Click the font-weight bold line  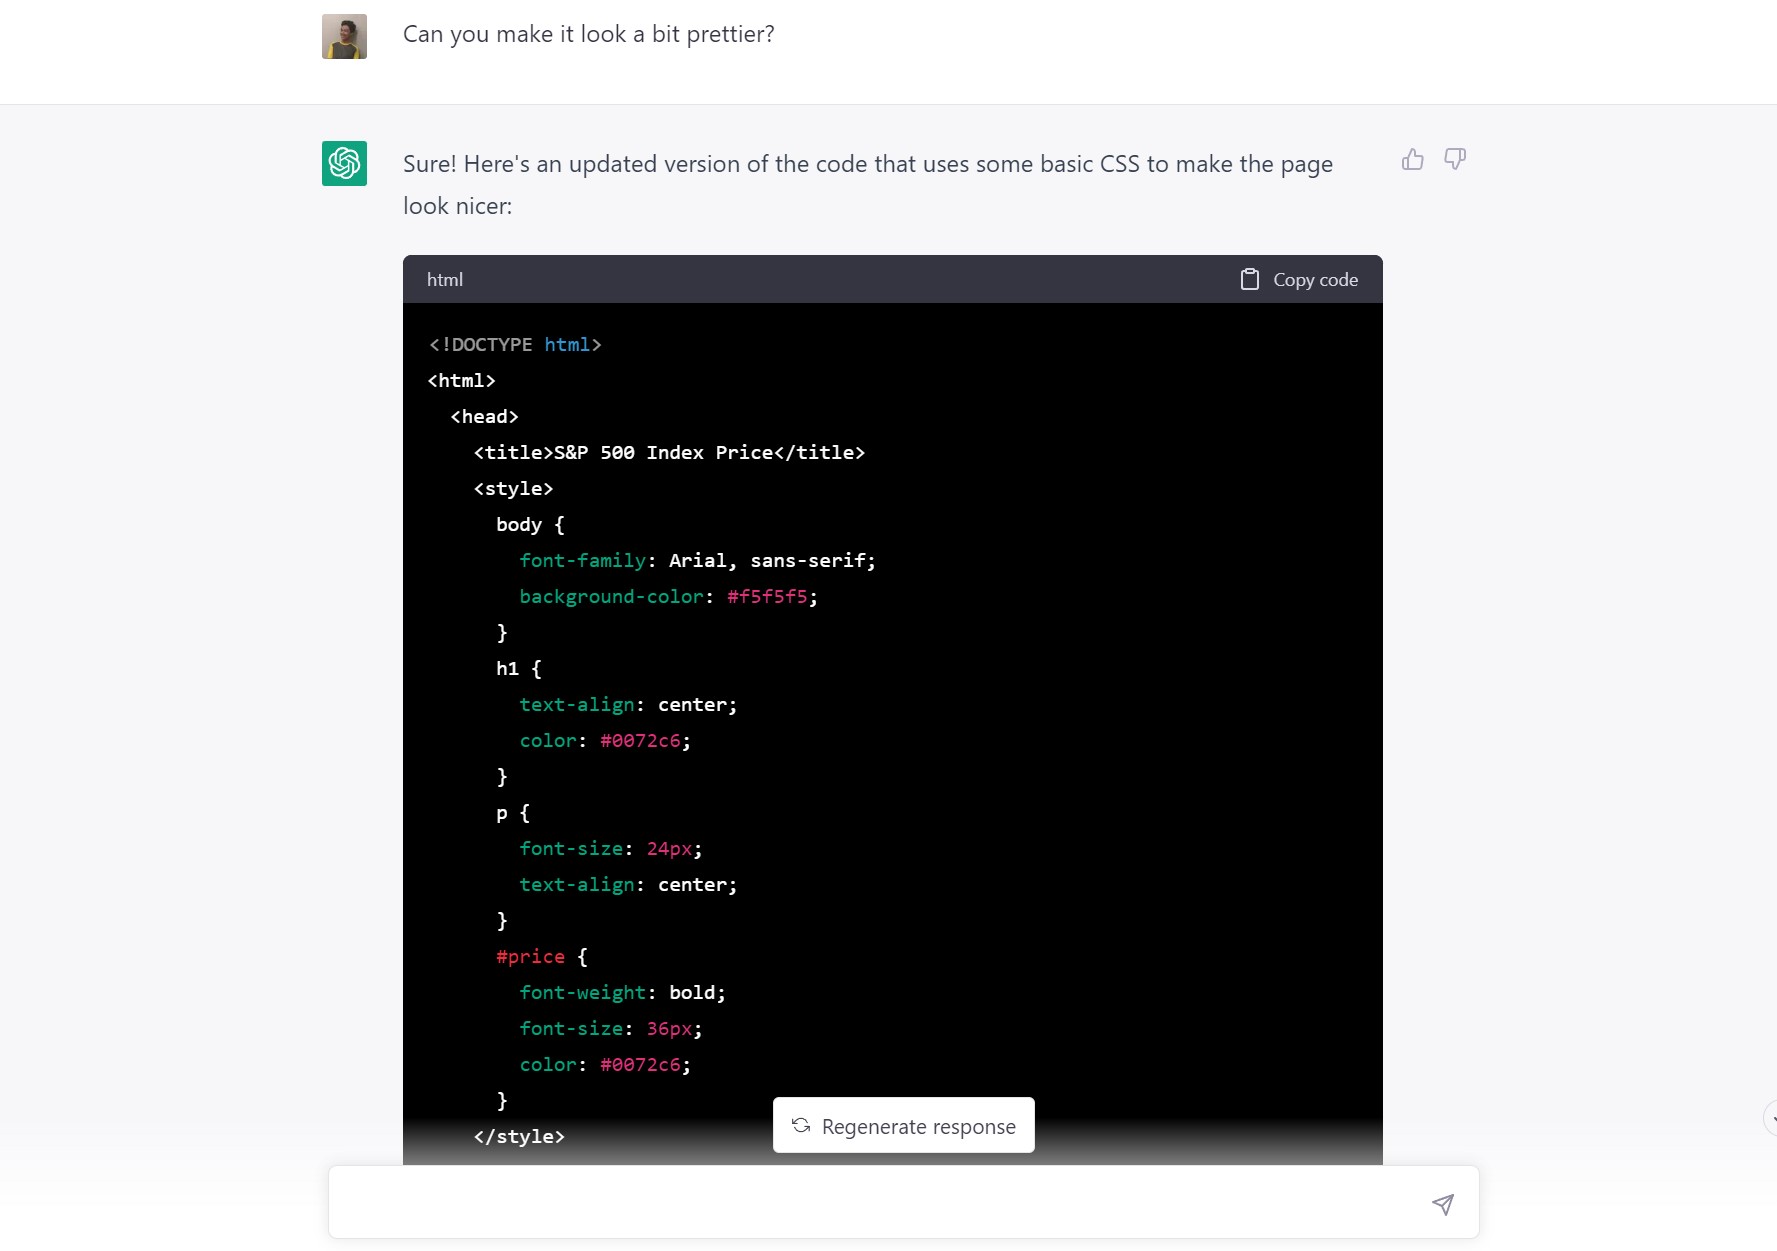(x=623, y=993)
